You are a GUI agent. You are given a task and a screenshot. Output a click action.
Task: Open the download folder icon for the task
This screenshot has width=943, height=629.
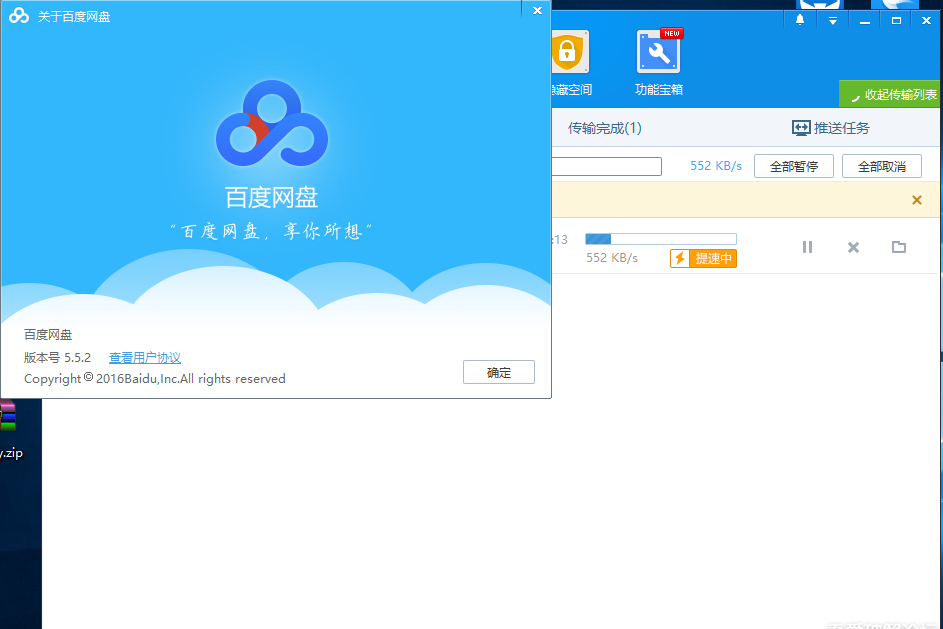click(x=898, y=247)
